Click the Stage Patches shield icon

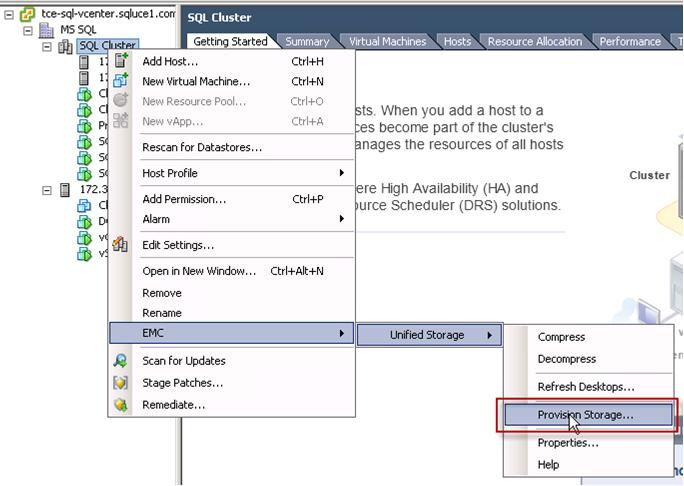120,383
